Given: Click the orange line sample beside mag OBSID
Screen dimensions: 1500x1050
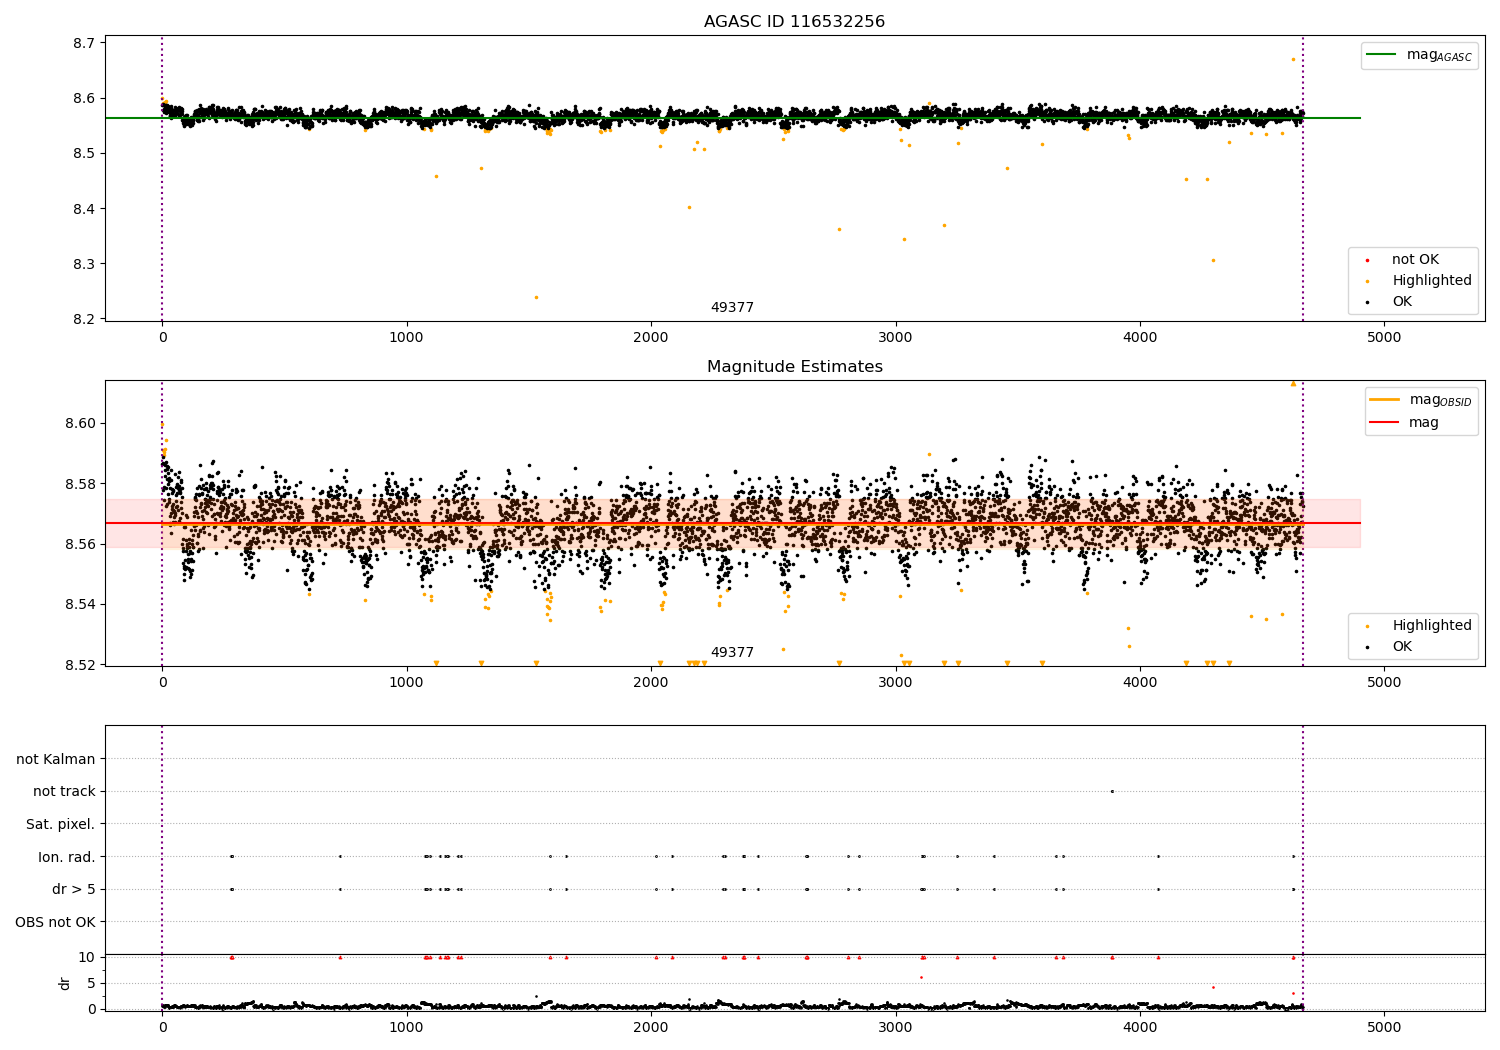Looking at the screenshot, I should [1385, 400].
